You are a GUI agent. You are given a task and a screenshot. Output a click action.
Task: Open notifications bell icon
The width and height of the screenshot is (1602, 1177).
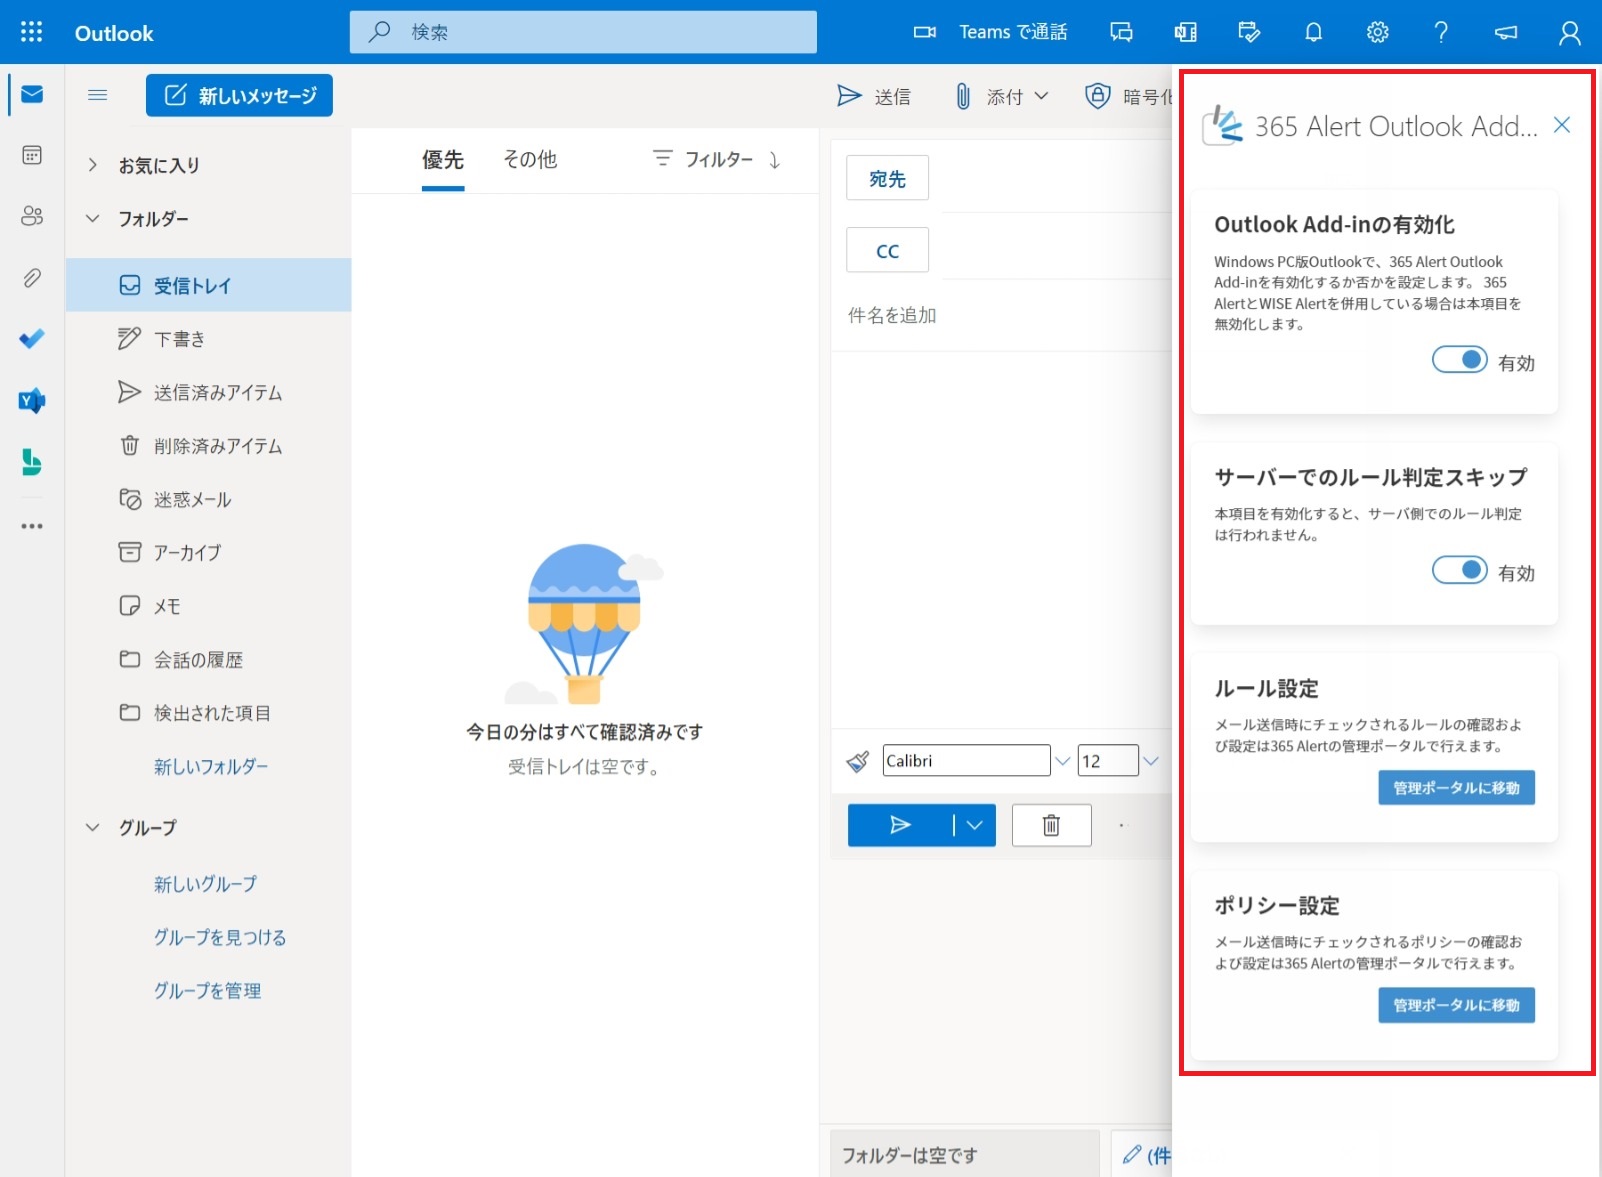click(x=1313, y=32)
